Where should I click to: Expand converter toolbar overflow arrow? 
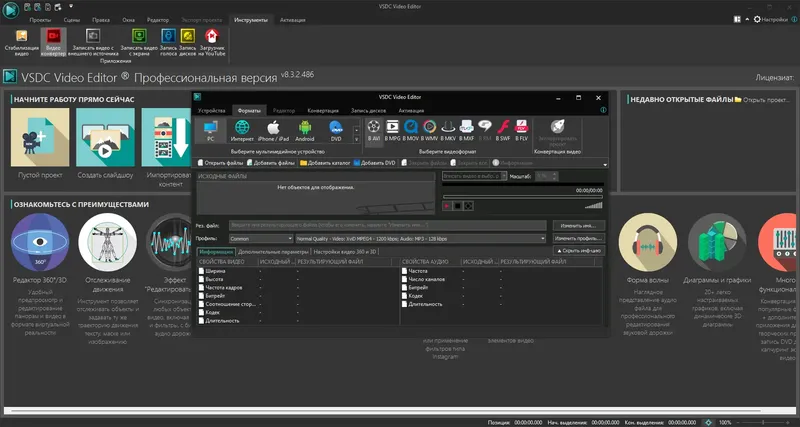click(x=605, y=165)
